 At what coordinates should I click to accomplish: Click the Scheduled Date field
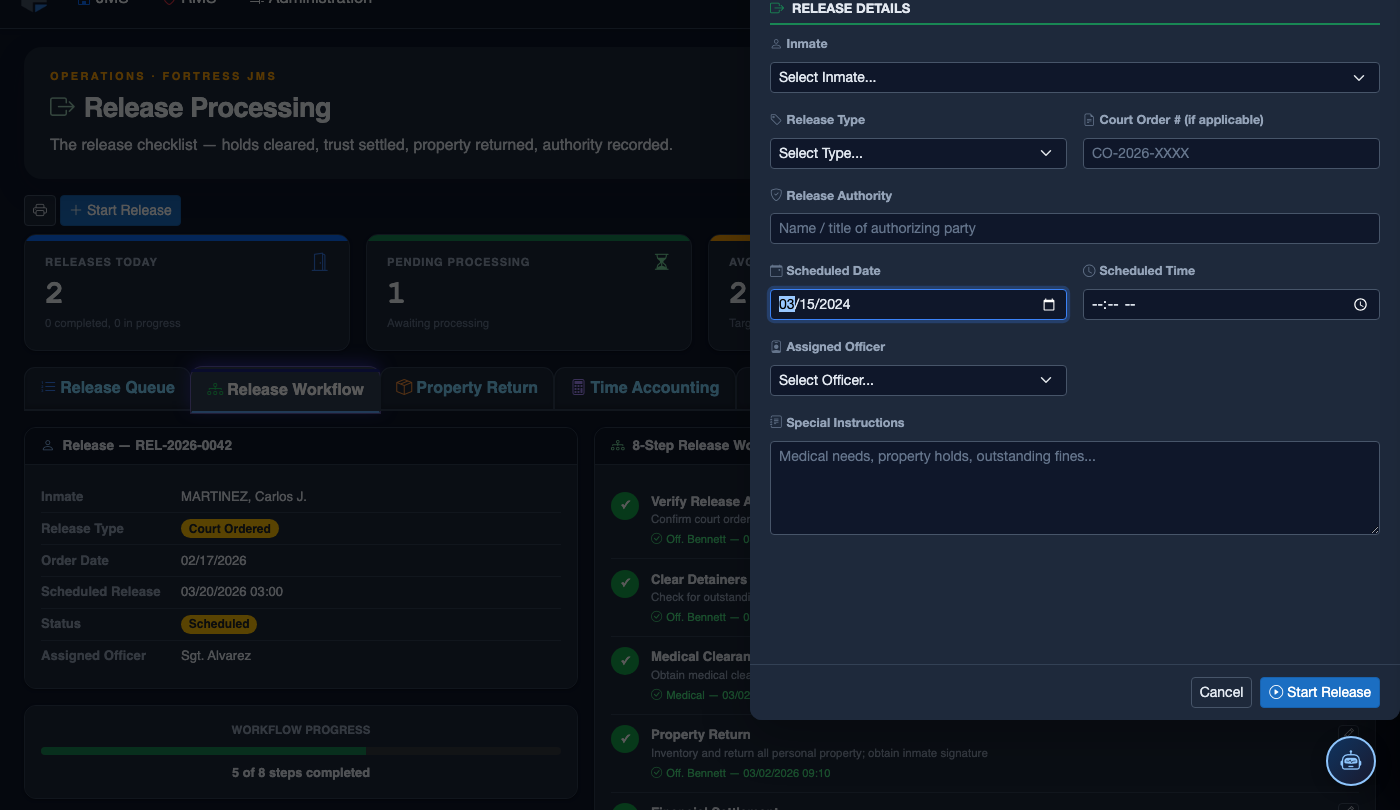pyautogui.click(x=918, y=304)
